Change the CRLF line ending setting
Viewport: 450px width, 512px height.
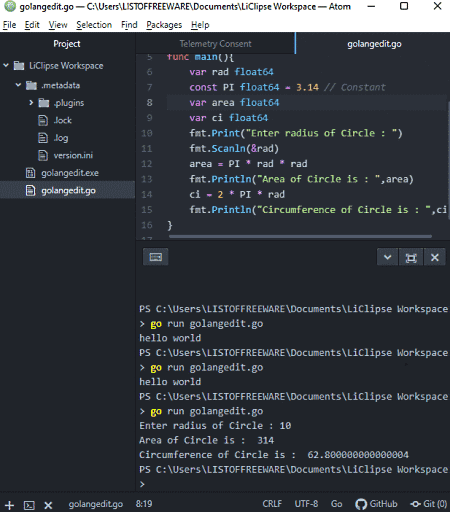[x=272, y=504]
